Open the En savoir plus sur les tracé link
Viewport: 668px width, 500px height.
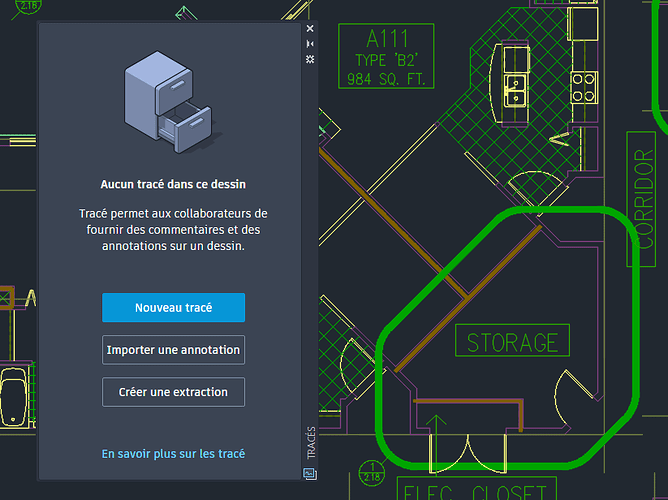click(x=173, y=454)
